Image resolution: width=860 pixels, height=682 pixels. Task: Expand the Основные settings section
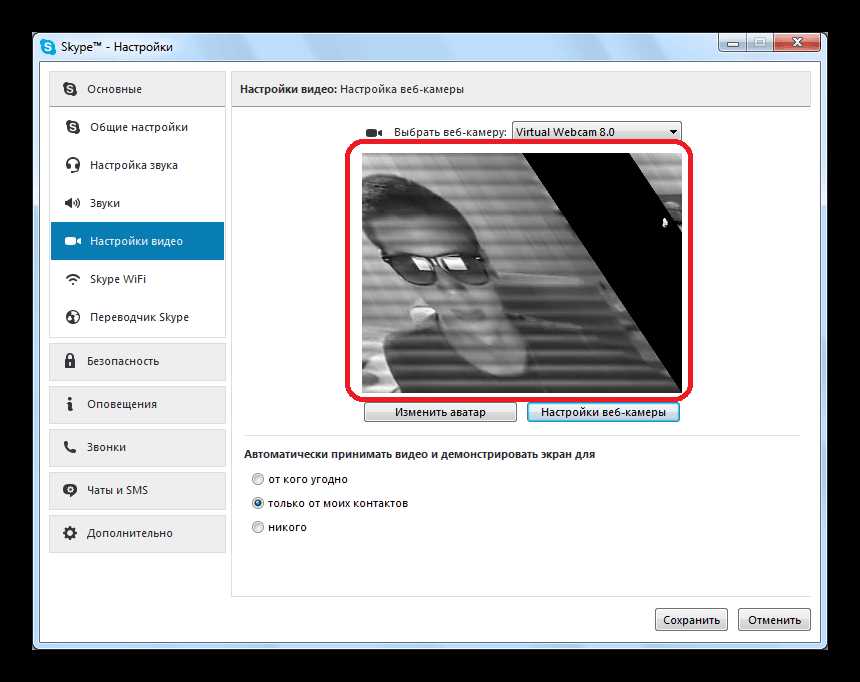pos(137,89)
